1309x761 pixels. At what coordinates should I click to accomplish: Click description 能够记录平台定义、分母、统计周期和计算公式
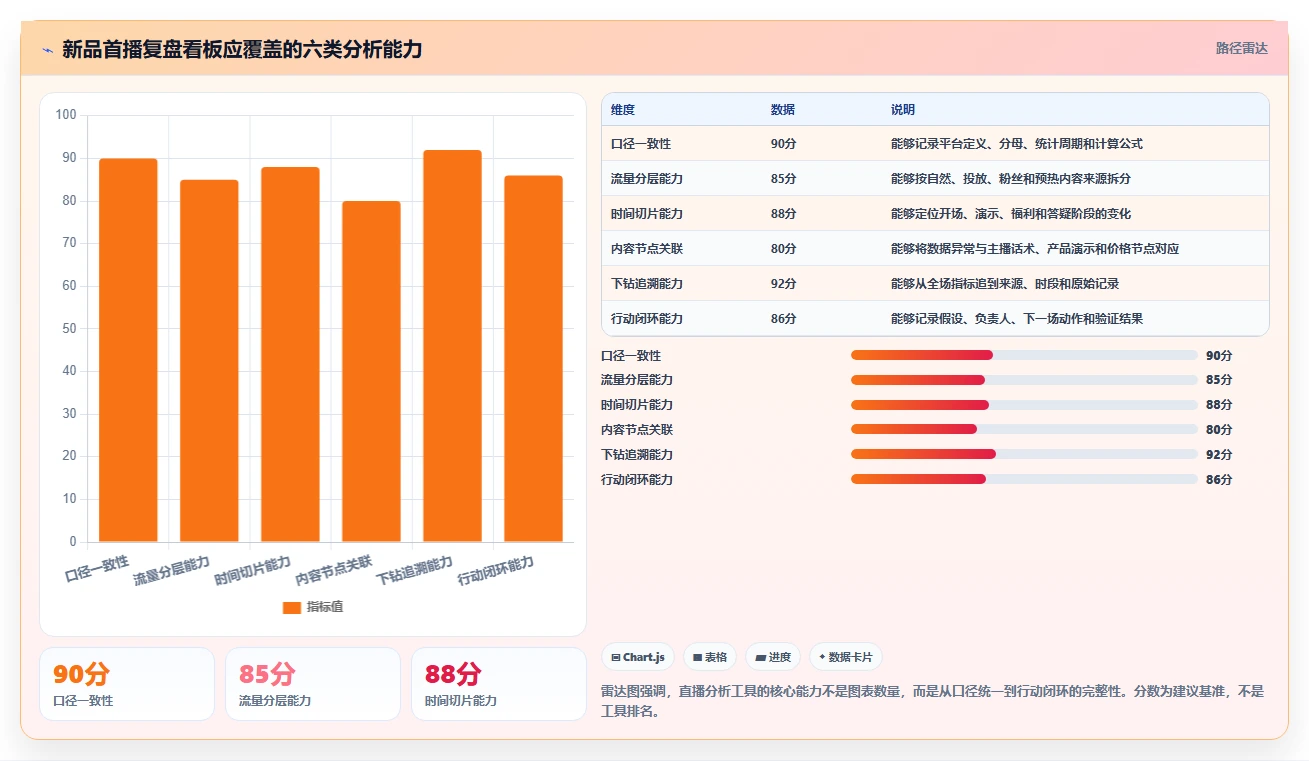(x=1017, y=144)
